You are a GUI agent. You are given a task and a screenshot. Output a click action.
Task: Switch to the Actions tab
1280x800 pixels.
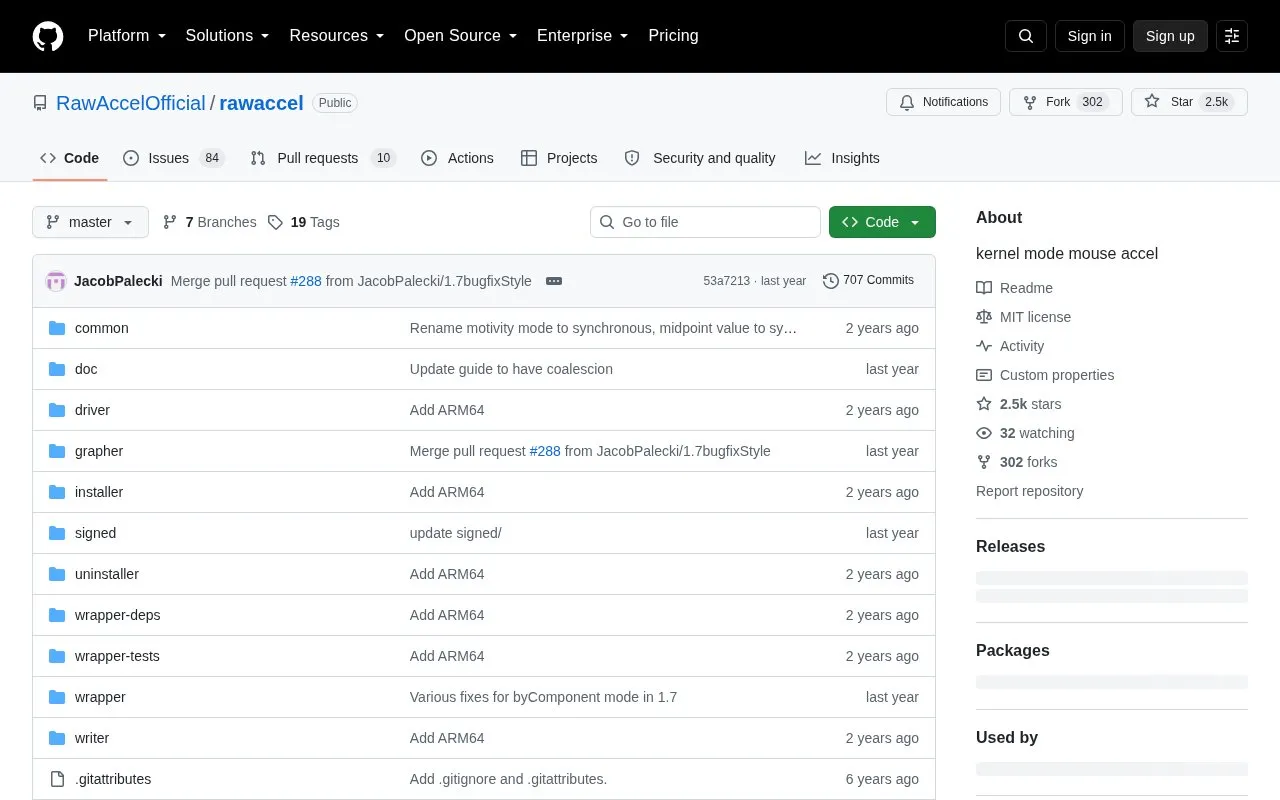457,158
